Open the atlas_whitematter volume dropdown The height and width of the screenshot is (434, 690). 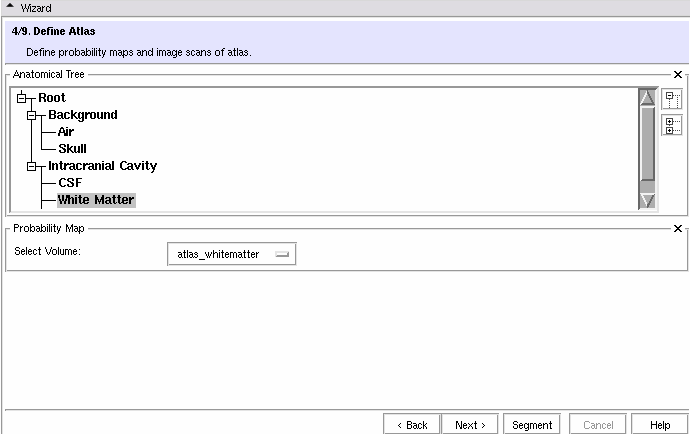coord(232,254)
